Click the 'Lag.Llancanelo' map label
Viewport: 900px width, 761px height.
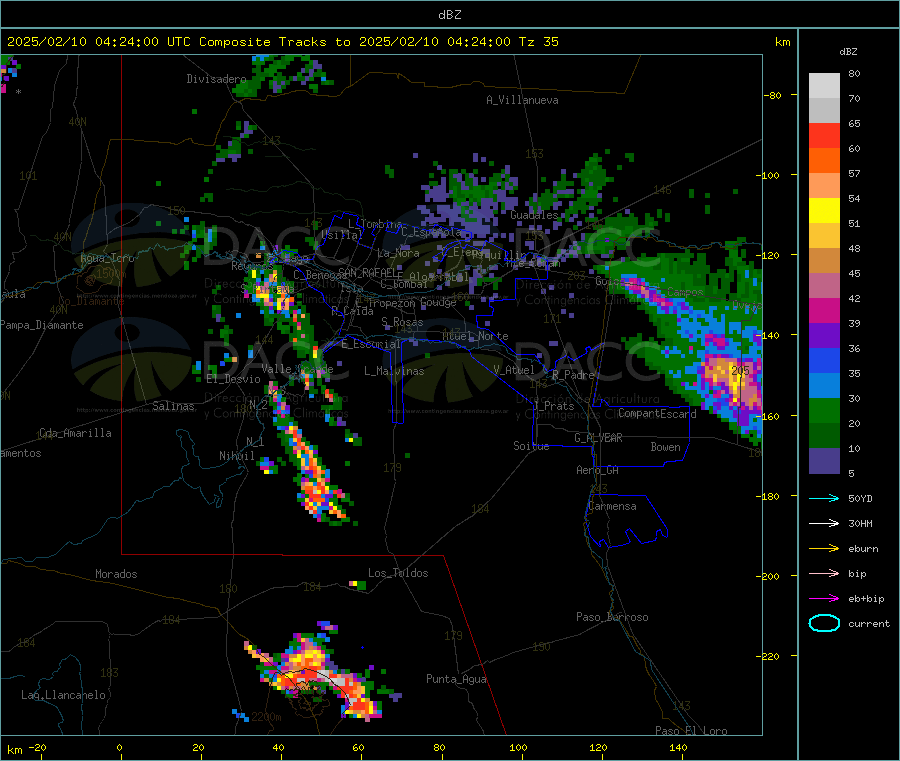click(63, 695)
